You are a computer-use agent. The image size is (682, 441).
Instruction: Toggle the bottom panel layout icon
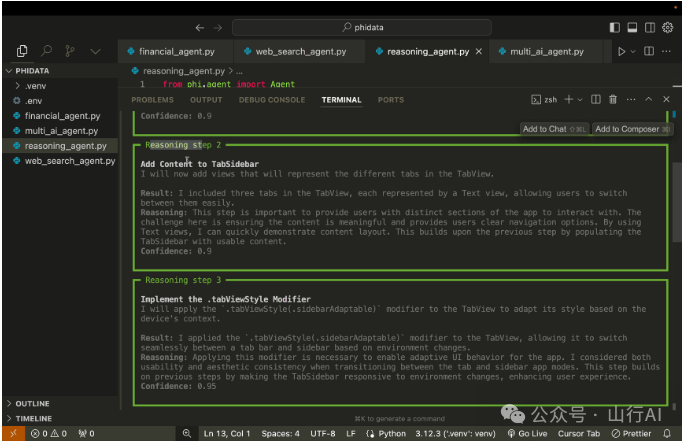click(x=632, y=27)
